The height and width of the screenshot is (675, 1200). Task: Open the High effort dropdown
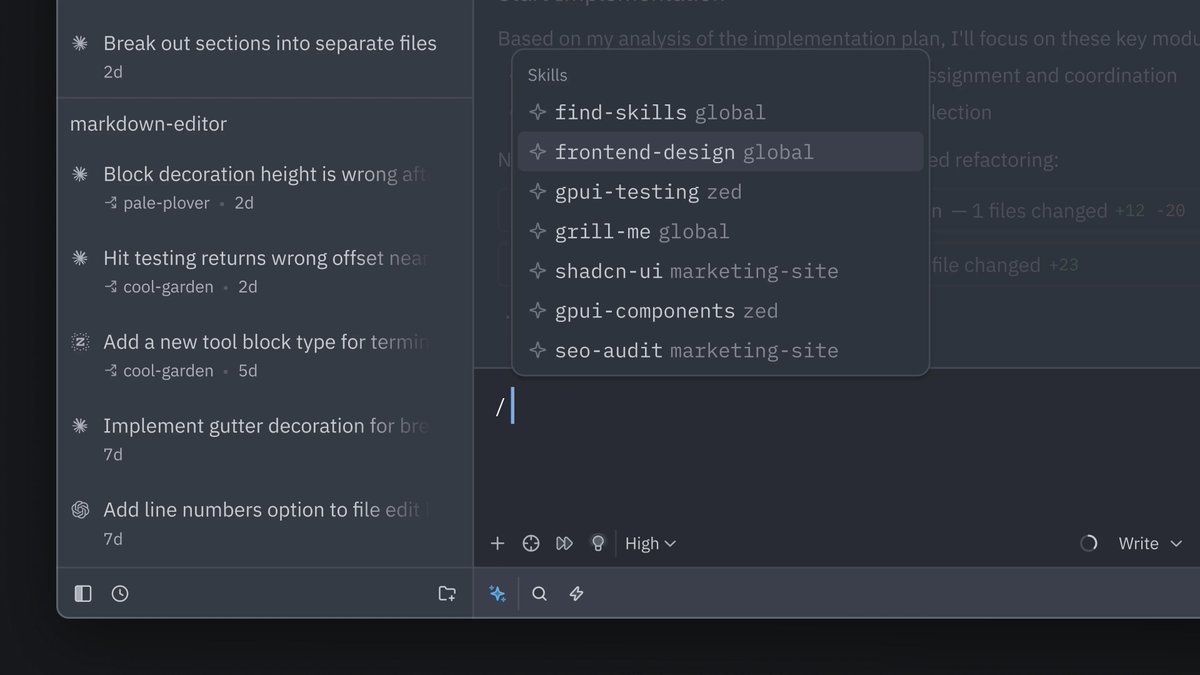pyautogui.click(x=651, y=543)
